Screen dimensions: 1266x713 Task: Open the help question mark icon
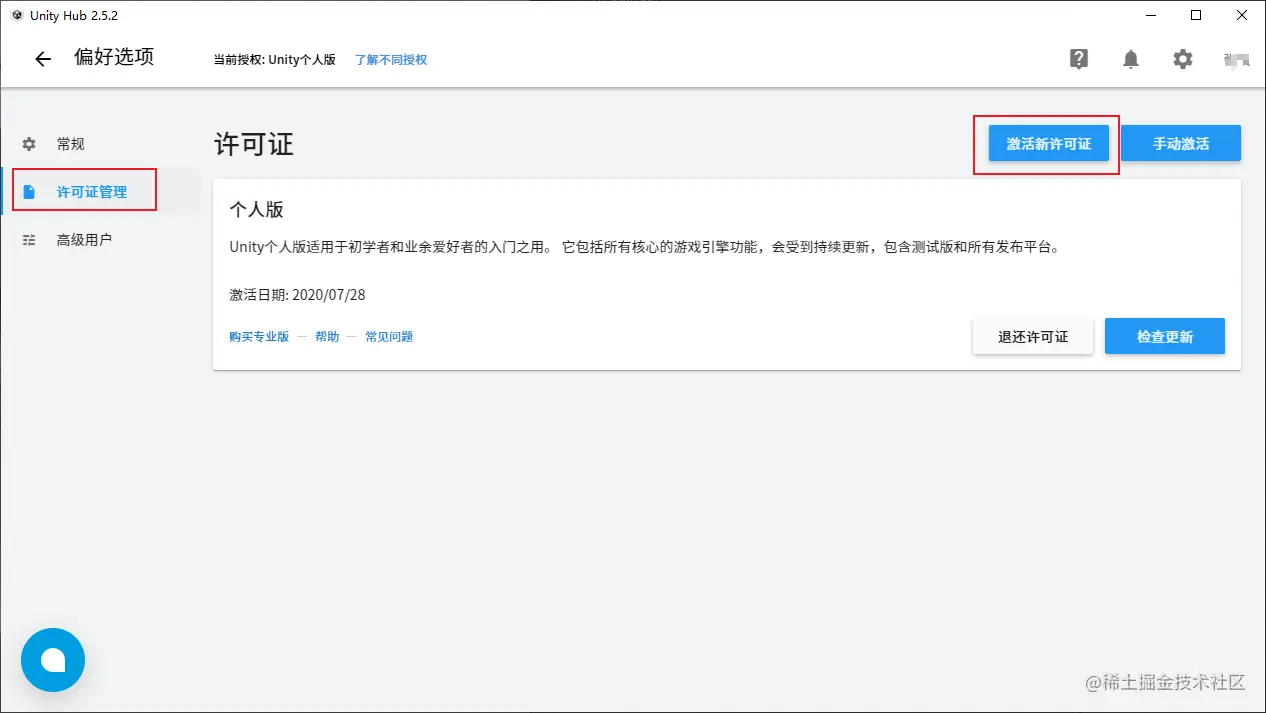point(1079,59)
